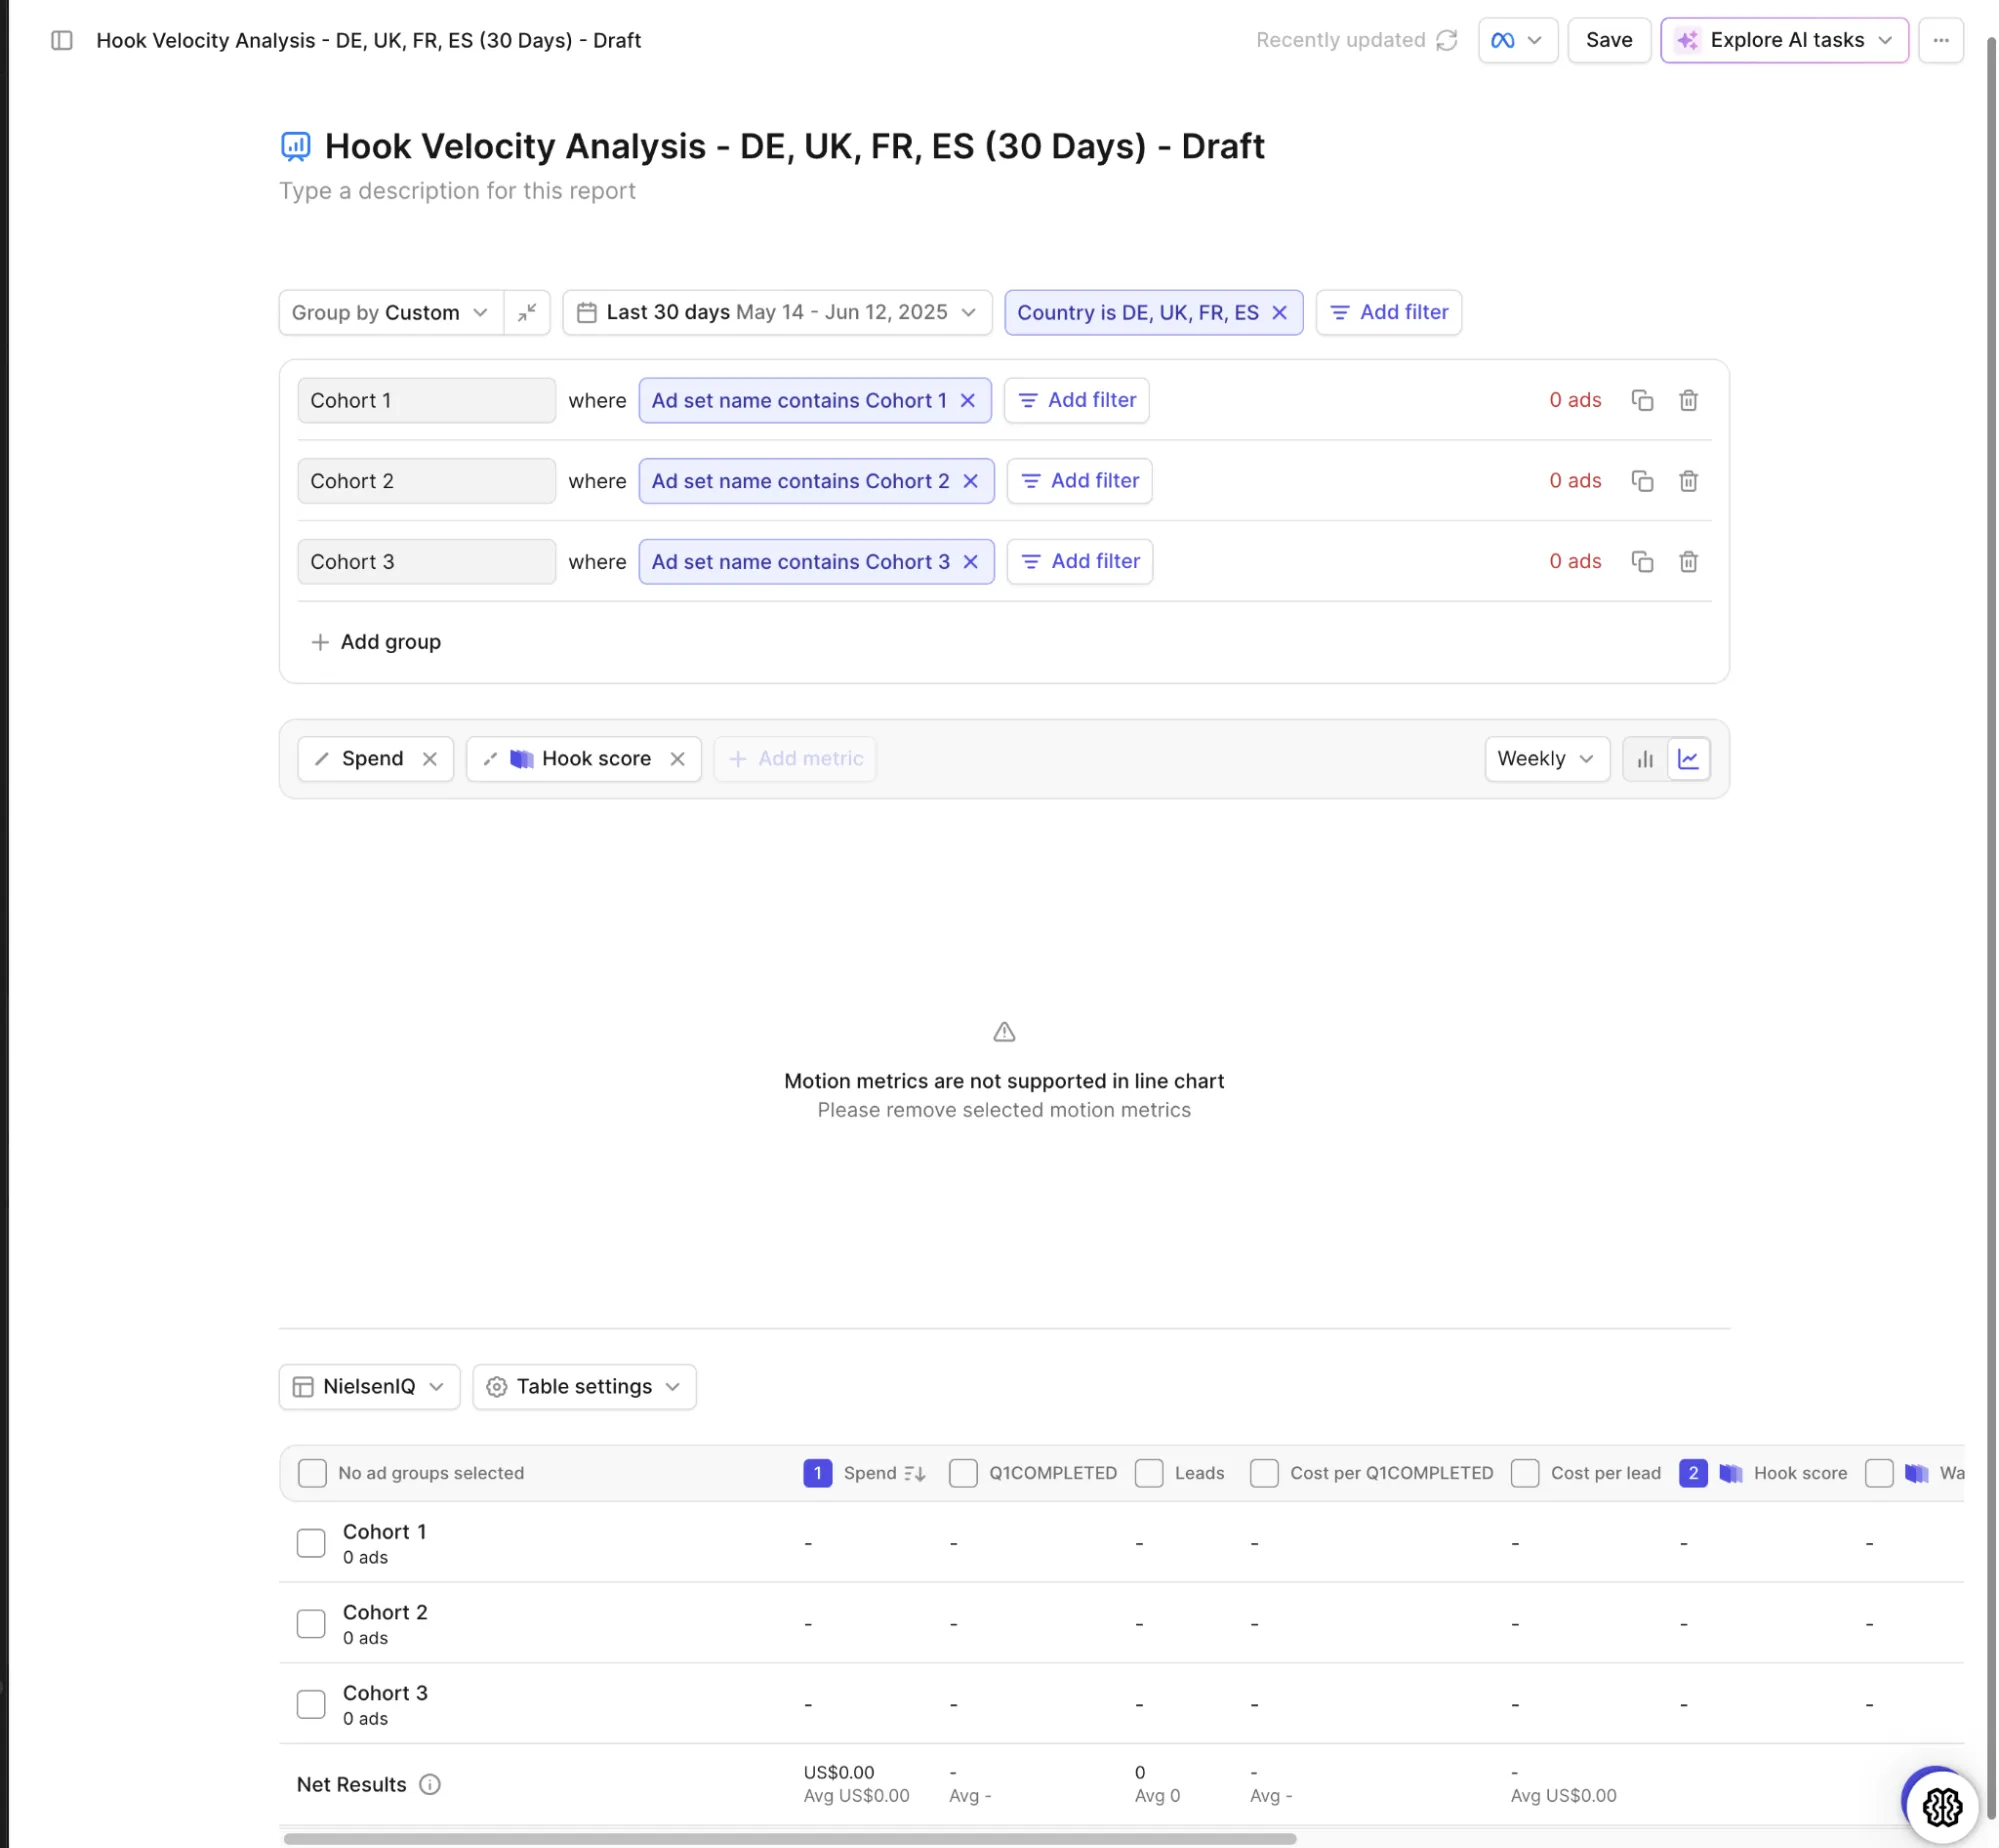Click the table layout icon in NielsenIQ button
Image resolution: width=1999 pixels, height=1848 pixels.
pyautogui.click(x=302, y=1387)
